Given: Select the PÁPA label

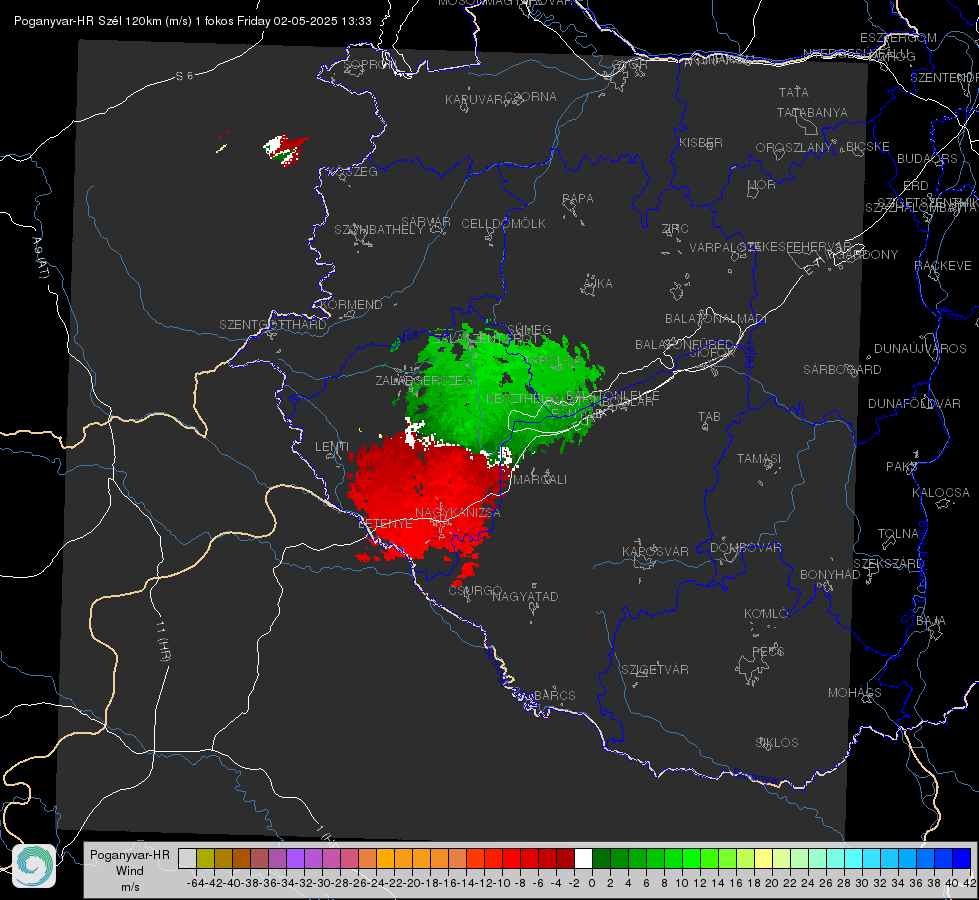Looking at the screenshot, I should [x=578, y=199].
